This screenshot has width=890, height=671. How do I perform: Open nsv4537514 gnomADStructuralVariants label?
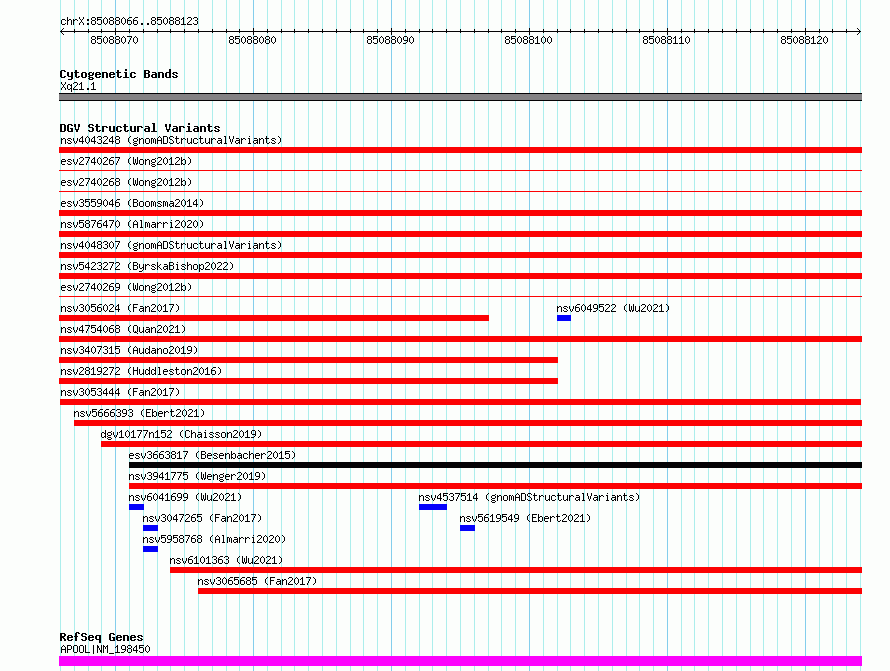(x=529, y=497)
